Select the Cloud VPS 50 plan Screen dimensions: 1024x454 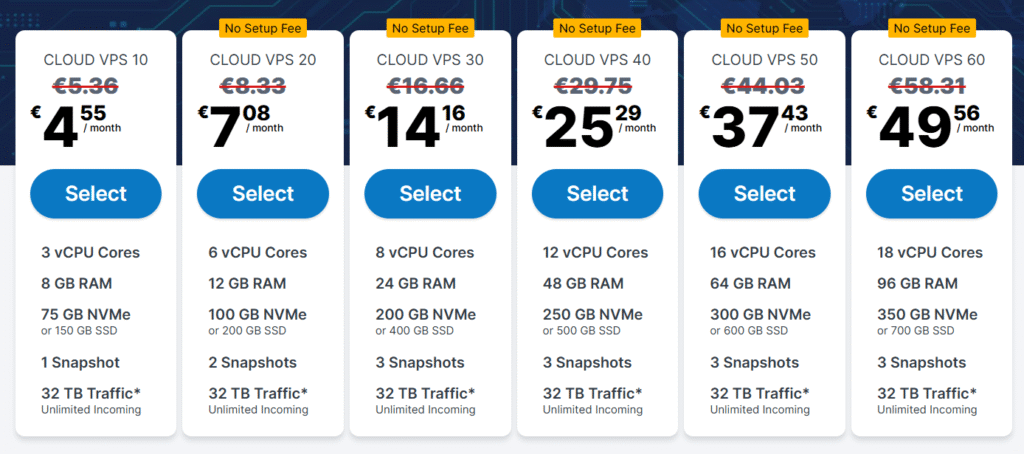click(765, 194)
